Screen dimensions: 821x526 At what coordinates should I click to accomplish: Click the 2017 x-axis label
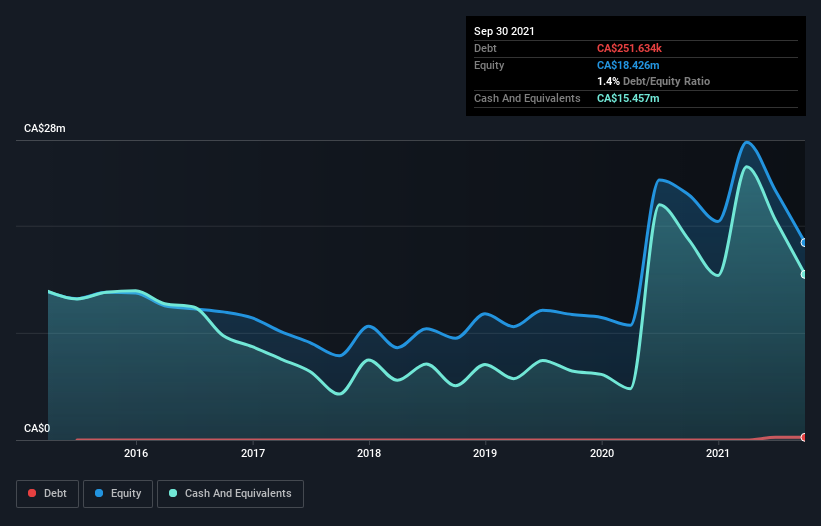[x=253, y=453]
